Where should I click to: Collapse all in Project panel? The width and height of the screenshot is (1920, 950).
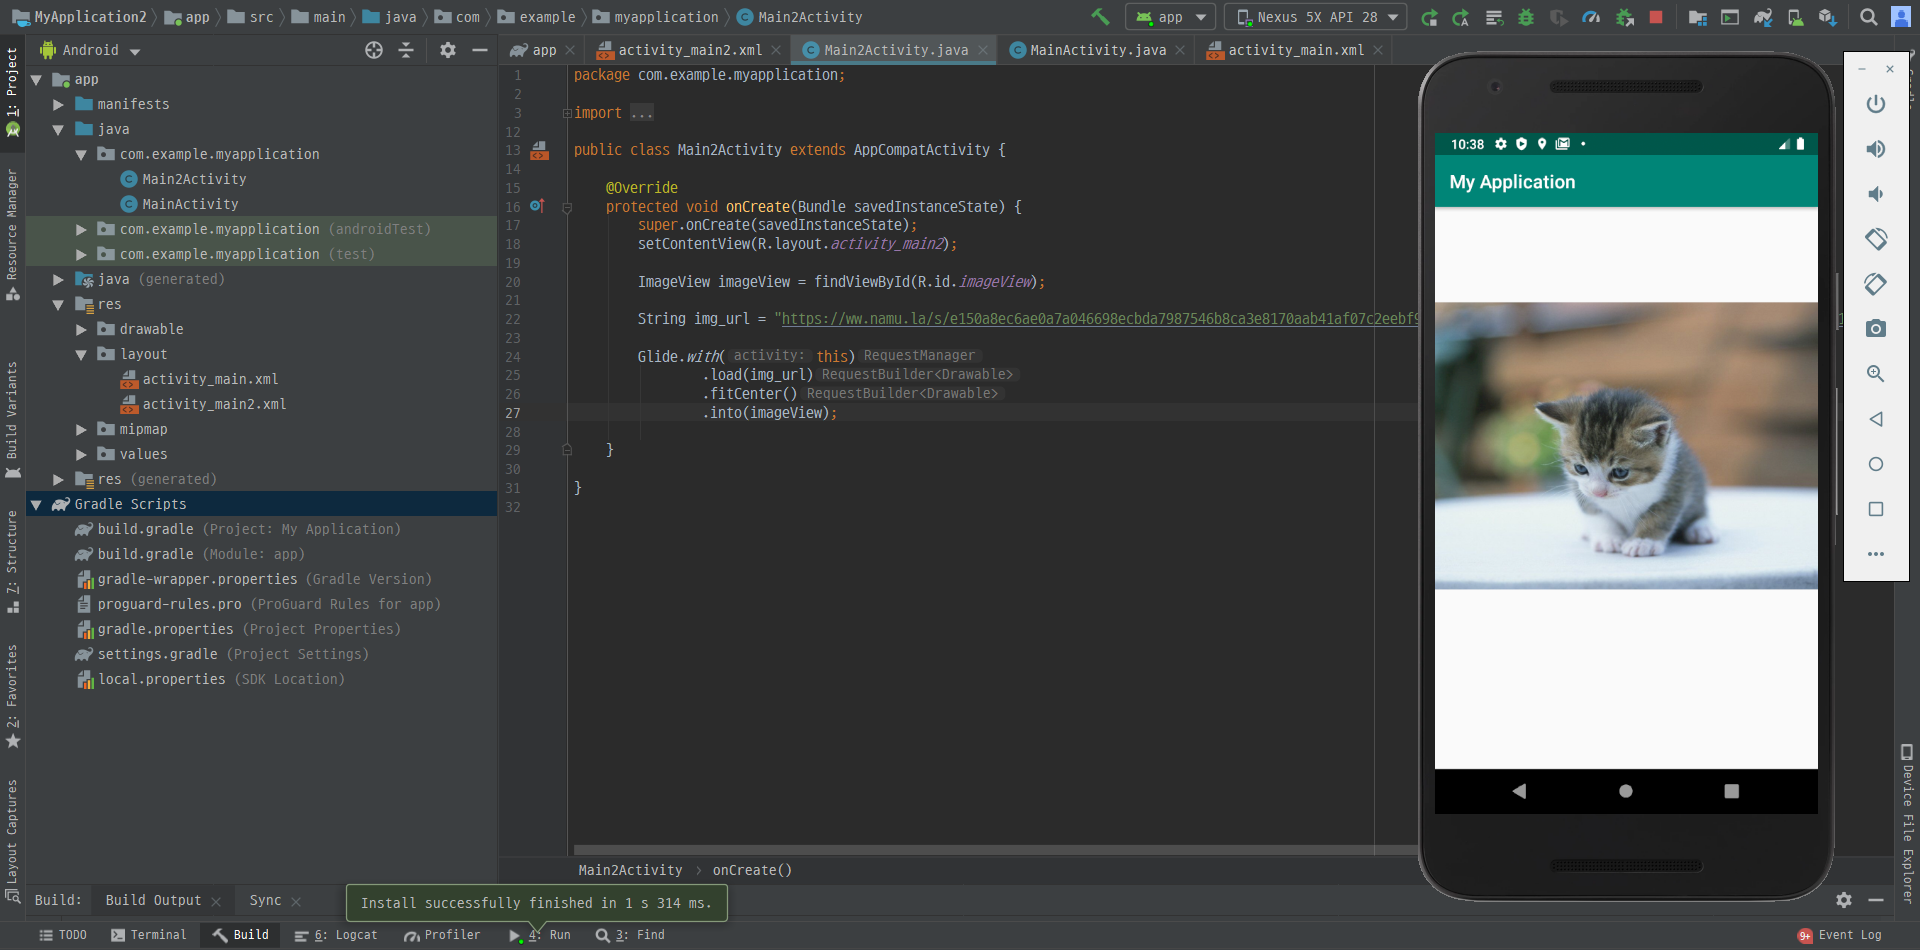coord(406,50)
